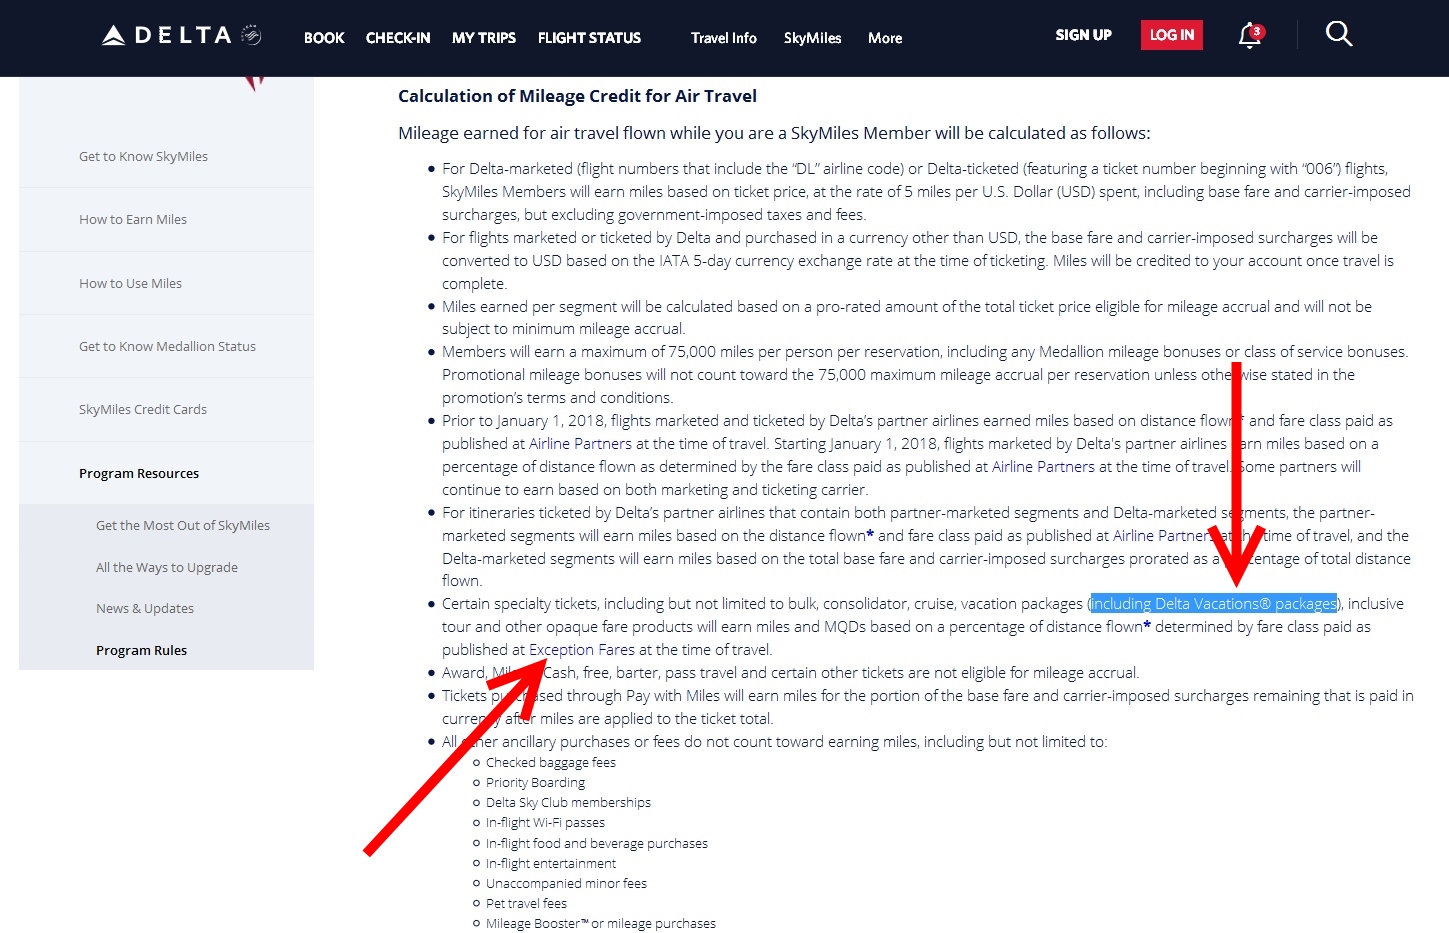Select How to Earn Miles in sidebar
Viewport: 1449px width, 933px height.
(132, 219)
